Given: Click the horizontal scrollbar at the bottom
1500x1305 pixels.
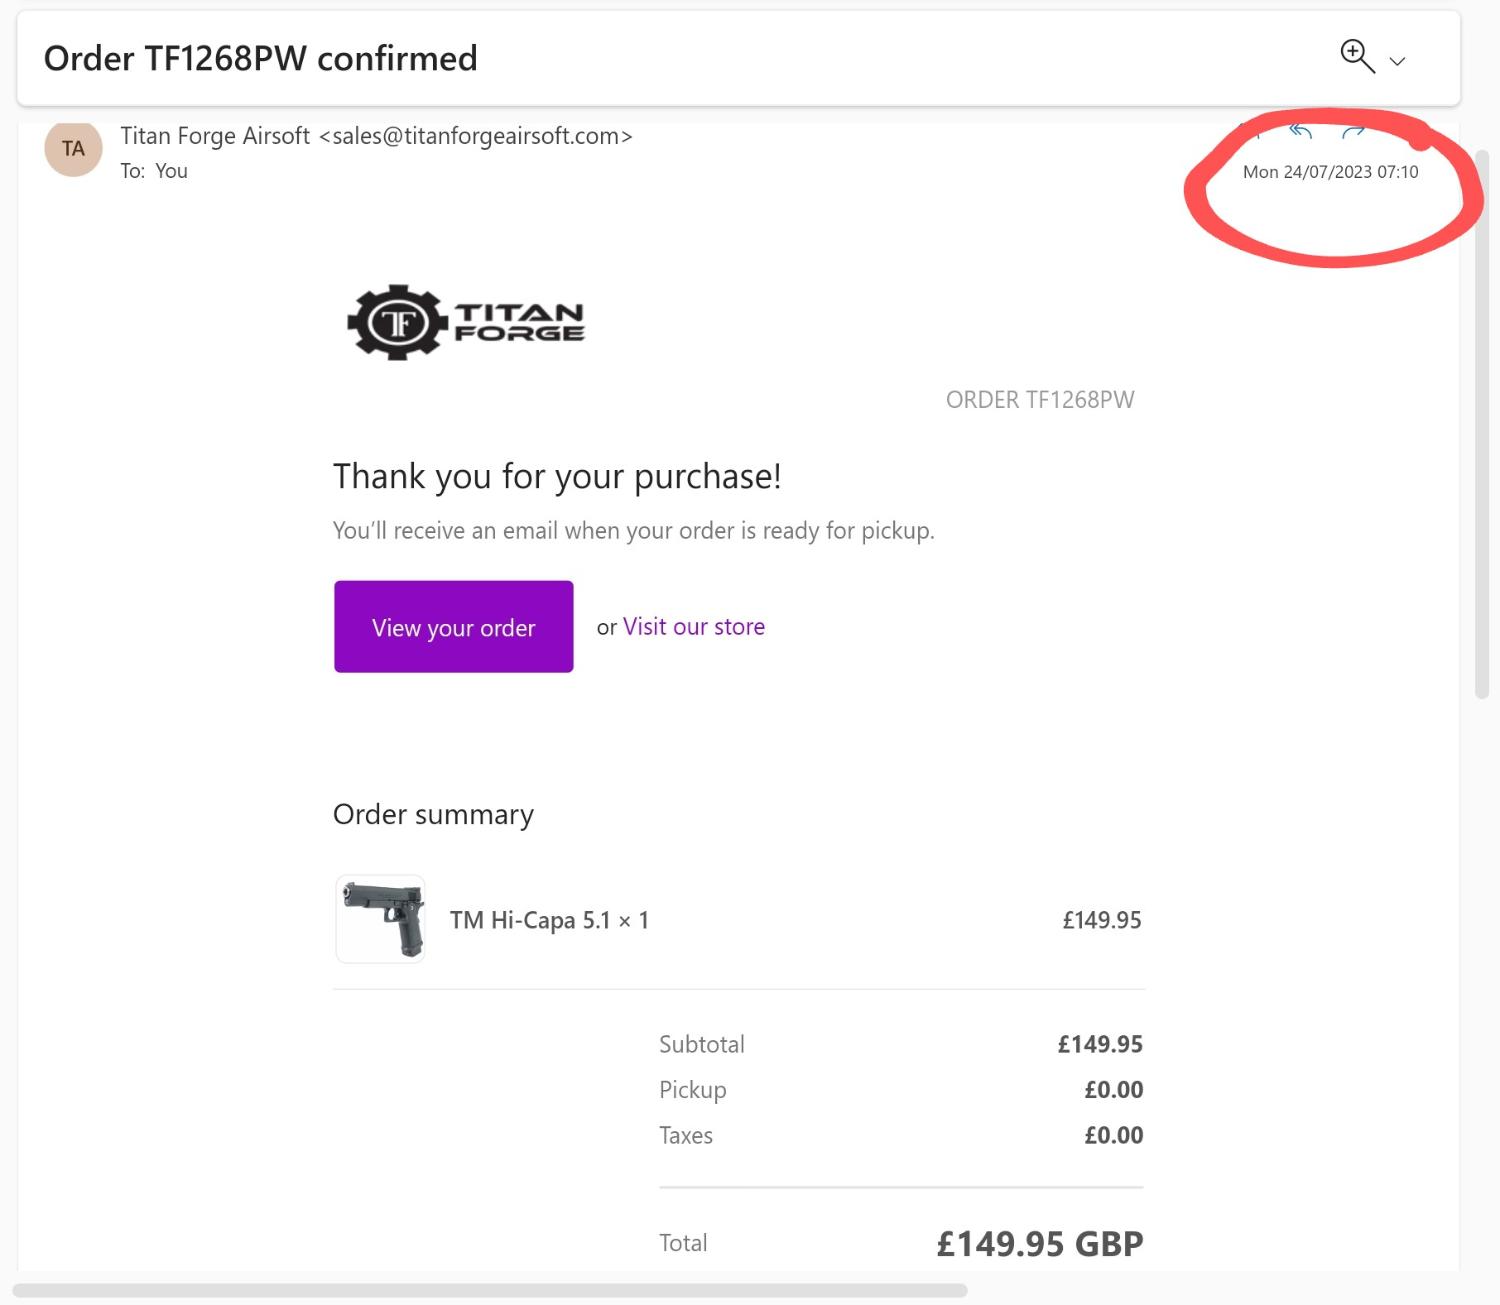Looking at the screenshot, I should pyautogui.click(x=490, y=1290).
